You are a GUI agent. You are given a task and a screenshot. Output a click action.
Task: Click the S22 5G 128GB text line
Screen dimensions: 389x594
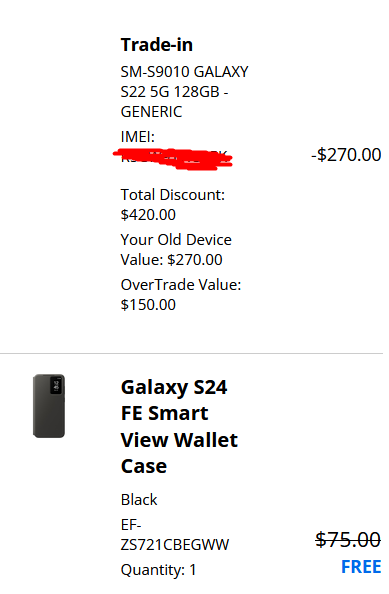174,92
